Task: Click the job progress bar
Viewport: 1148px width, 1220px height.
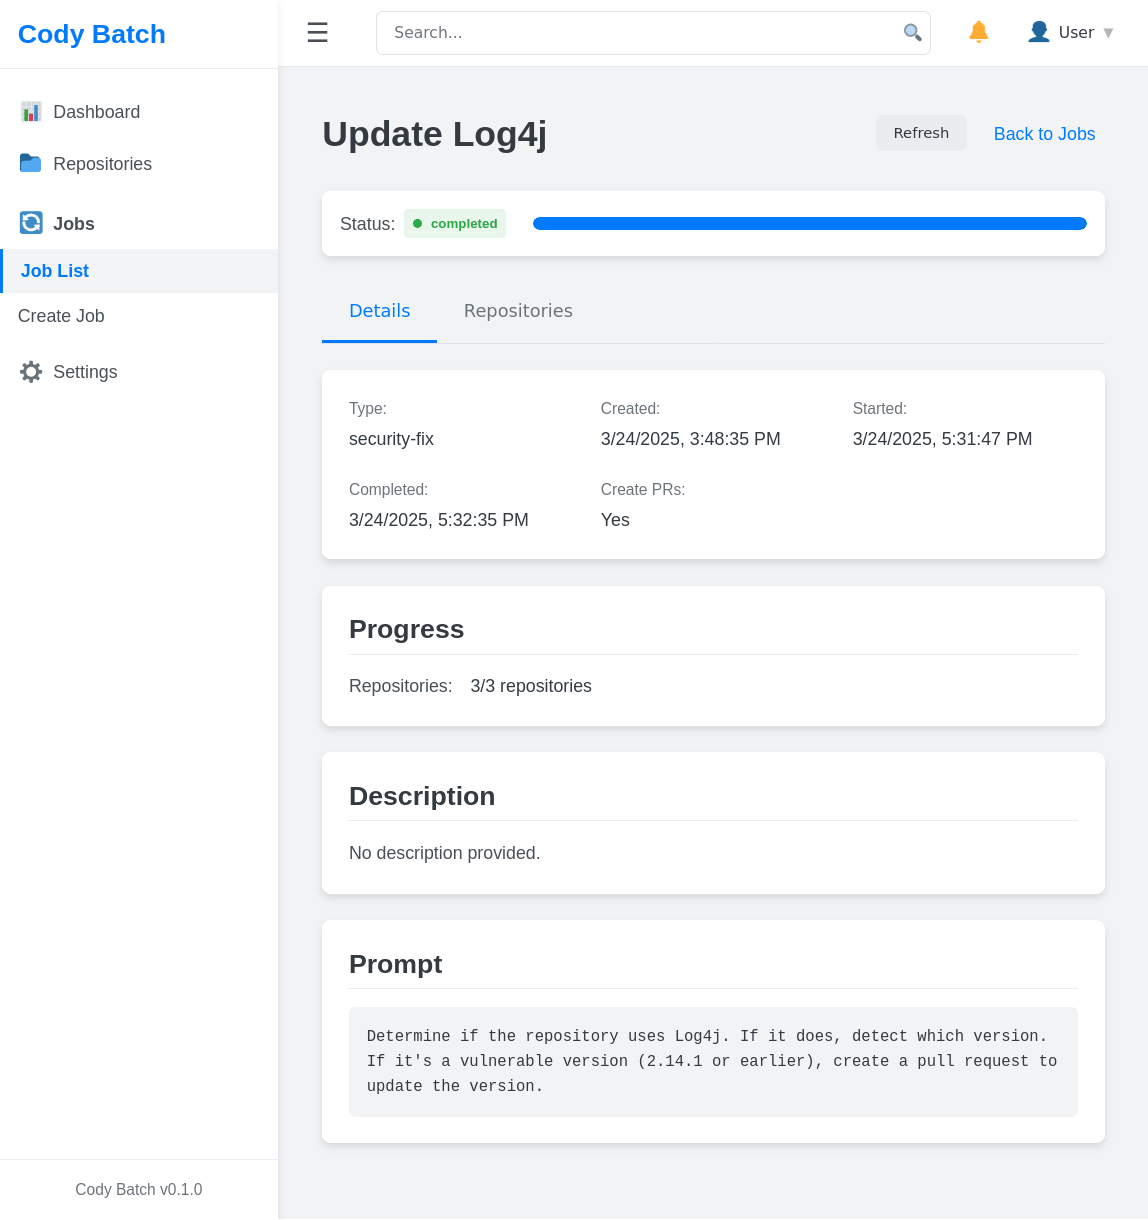Action: click(x=809, y=224)
